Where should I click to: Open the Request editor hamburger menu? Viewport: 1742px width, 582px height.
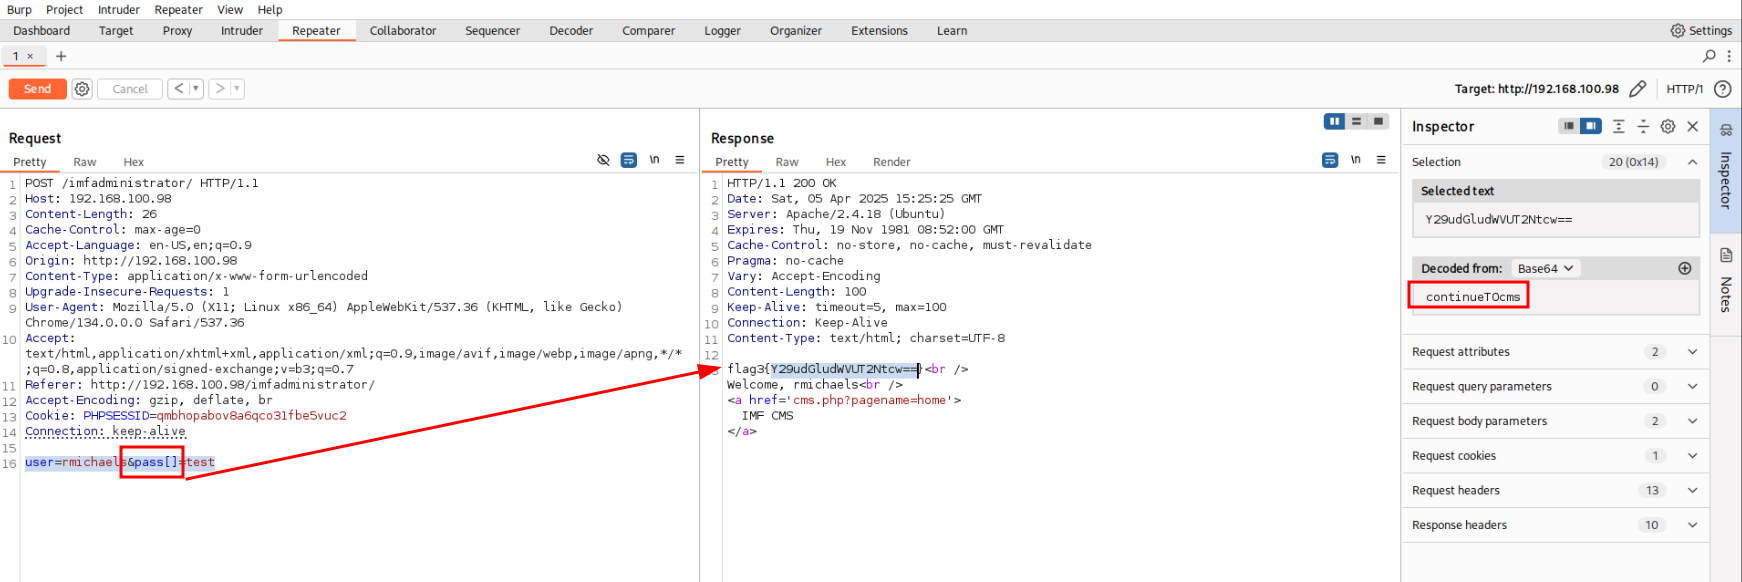coord(680,160)
